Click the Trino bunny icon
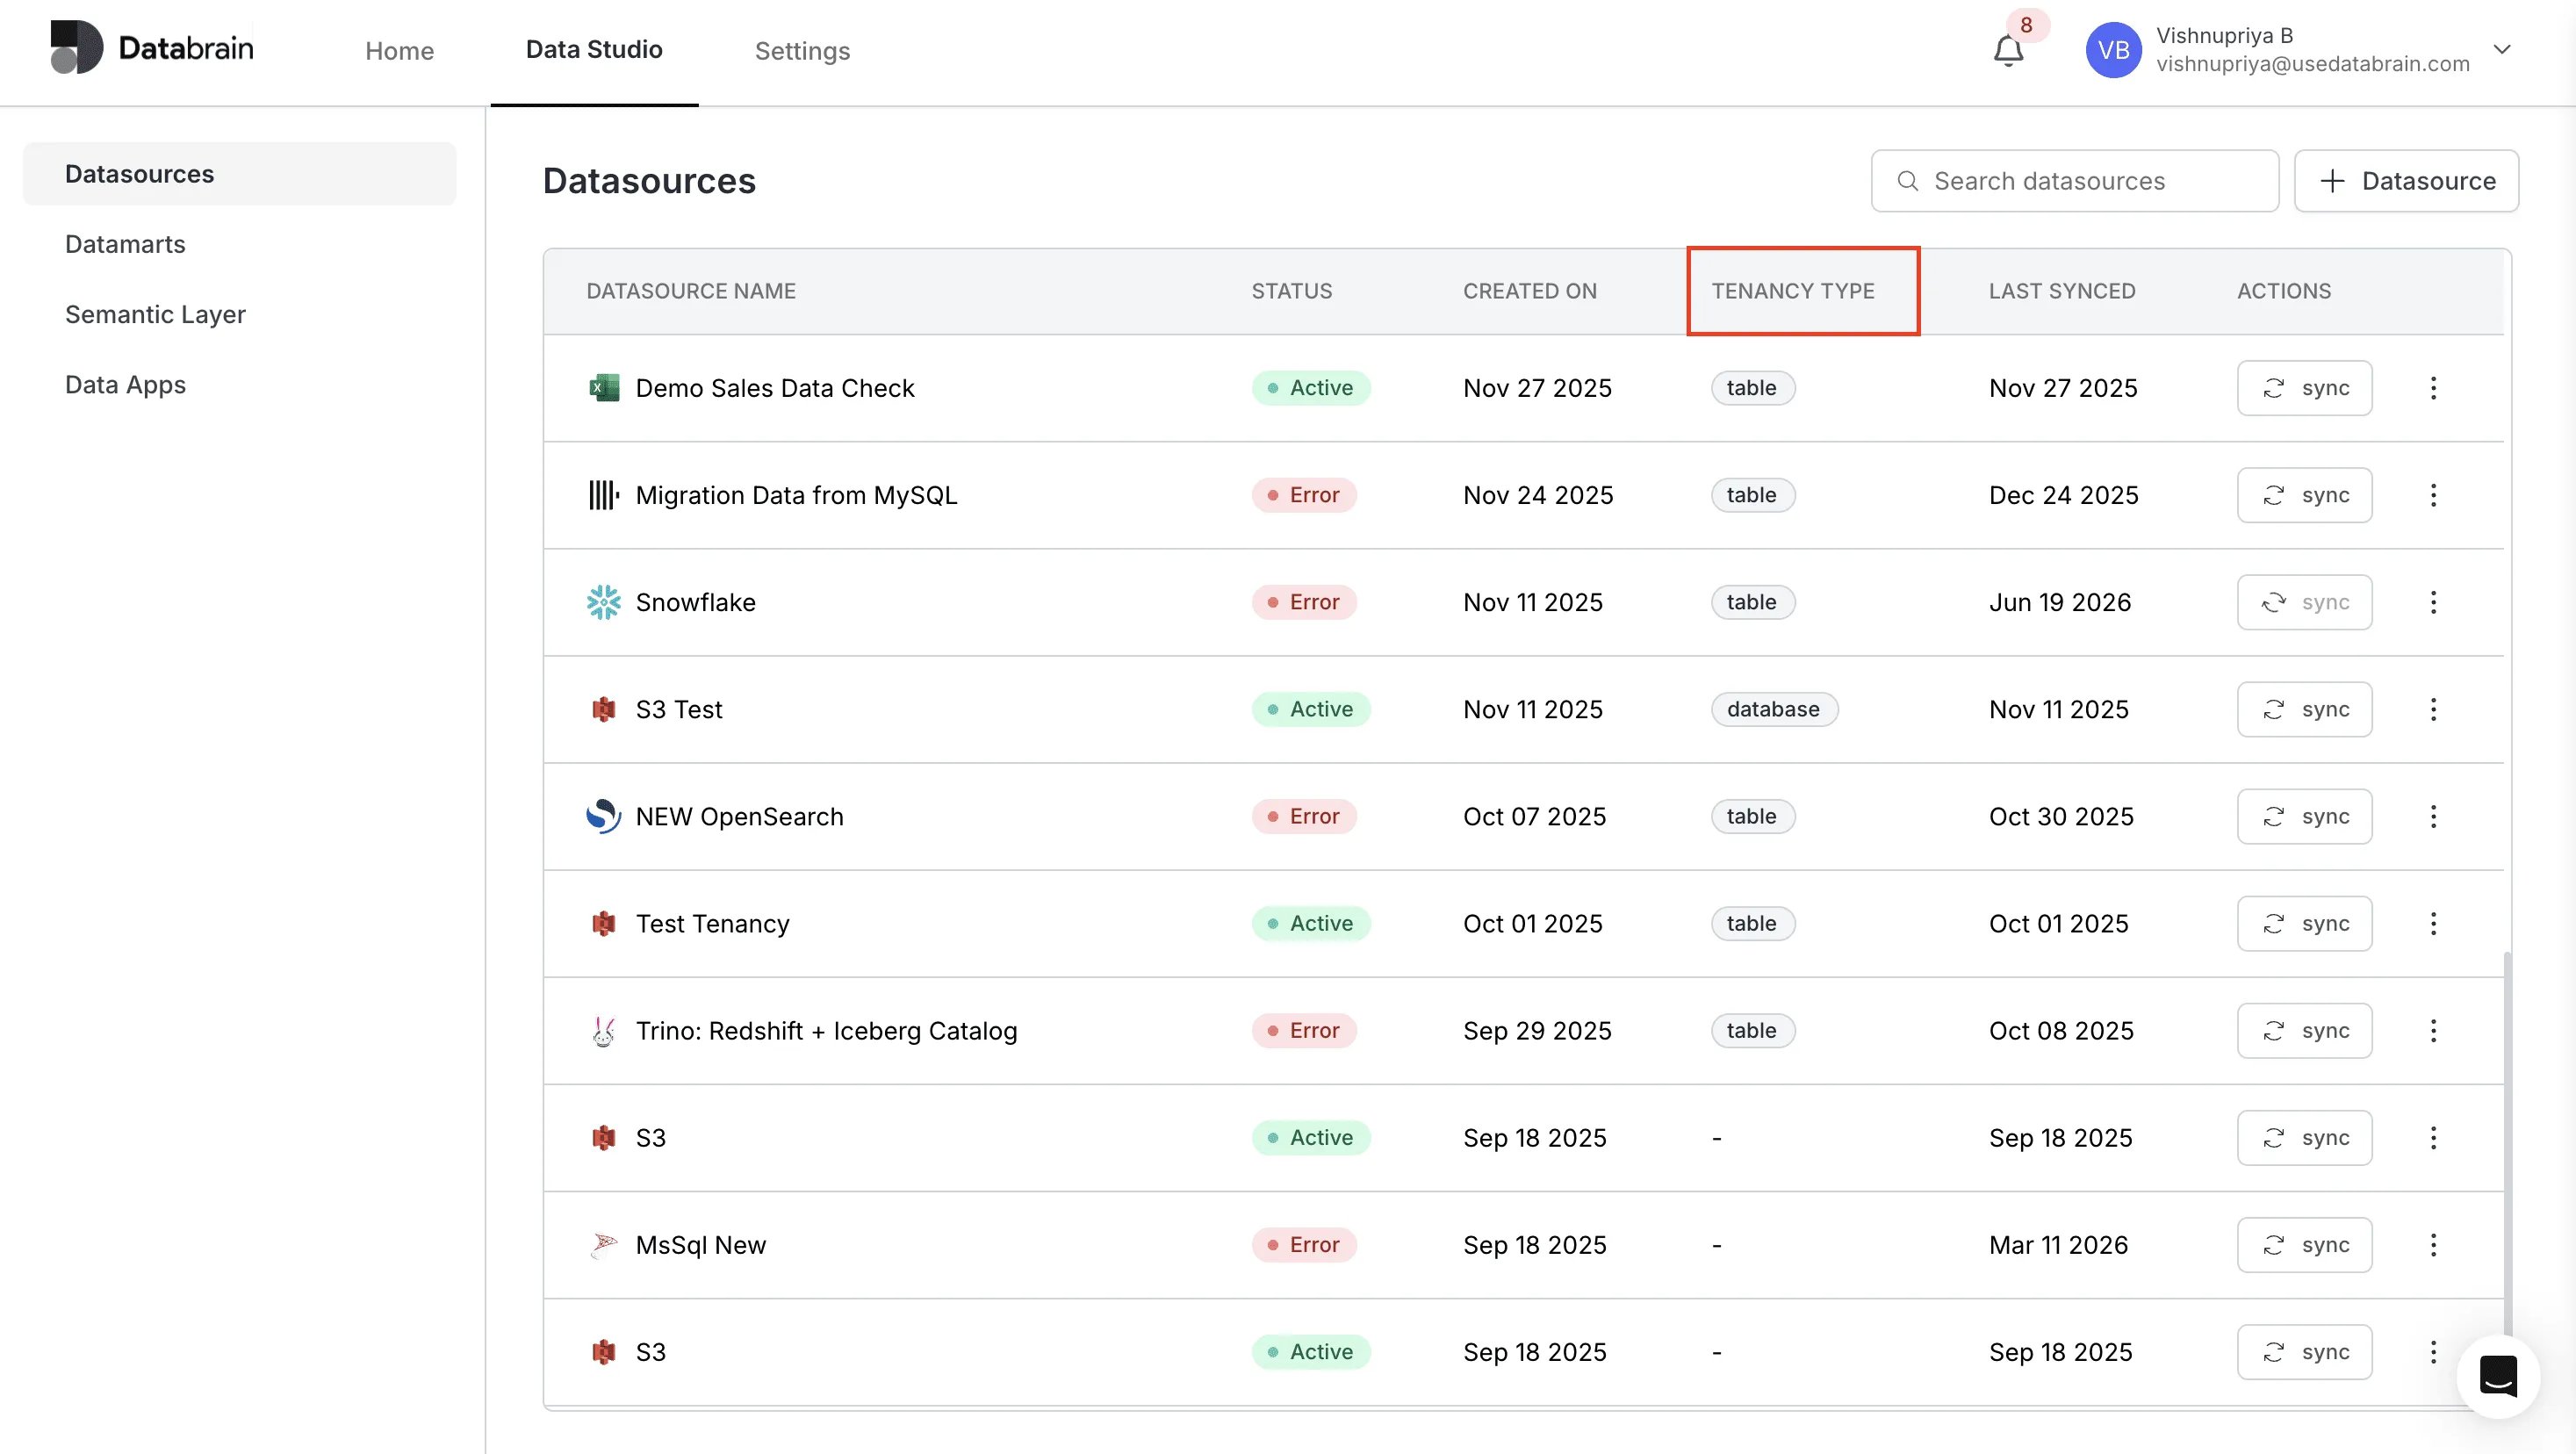2576x1454 pixels. [x=604, y=1030]
